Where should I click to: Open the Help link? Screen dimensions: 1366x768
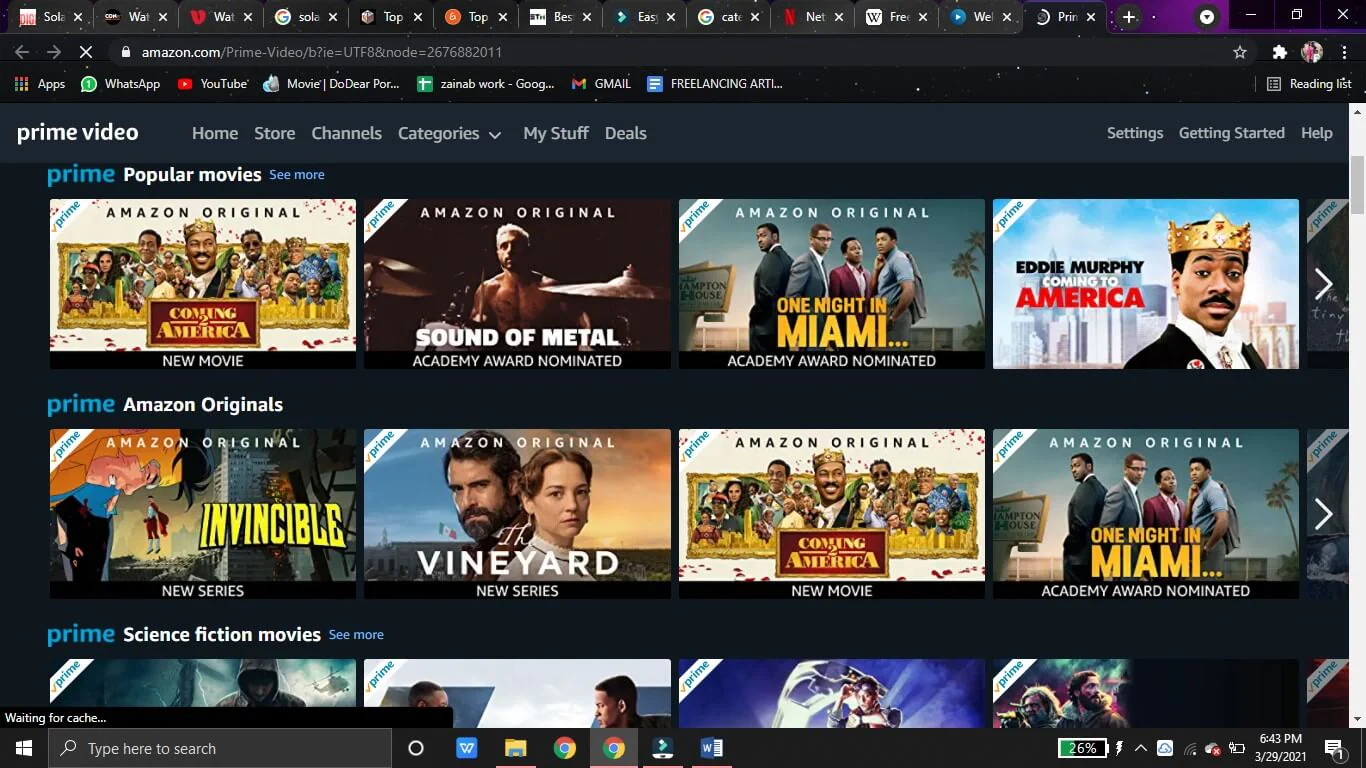coord(1317,133)
